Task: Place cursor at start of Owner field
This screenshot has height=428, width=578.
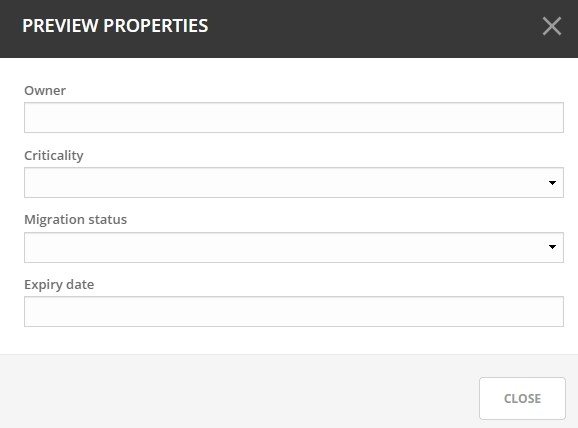Action: [x=29, y=118]
